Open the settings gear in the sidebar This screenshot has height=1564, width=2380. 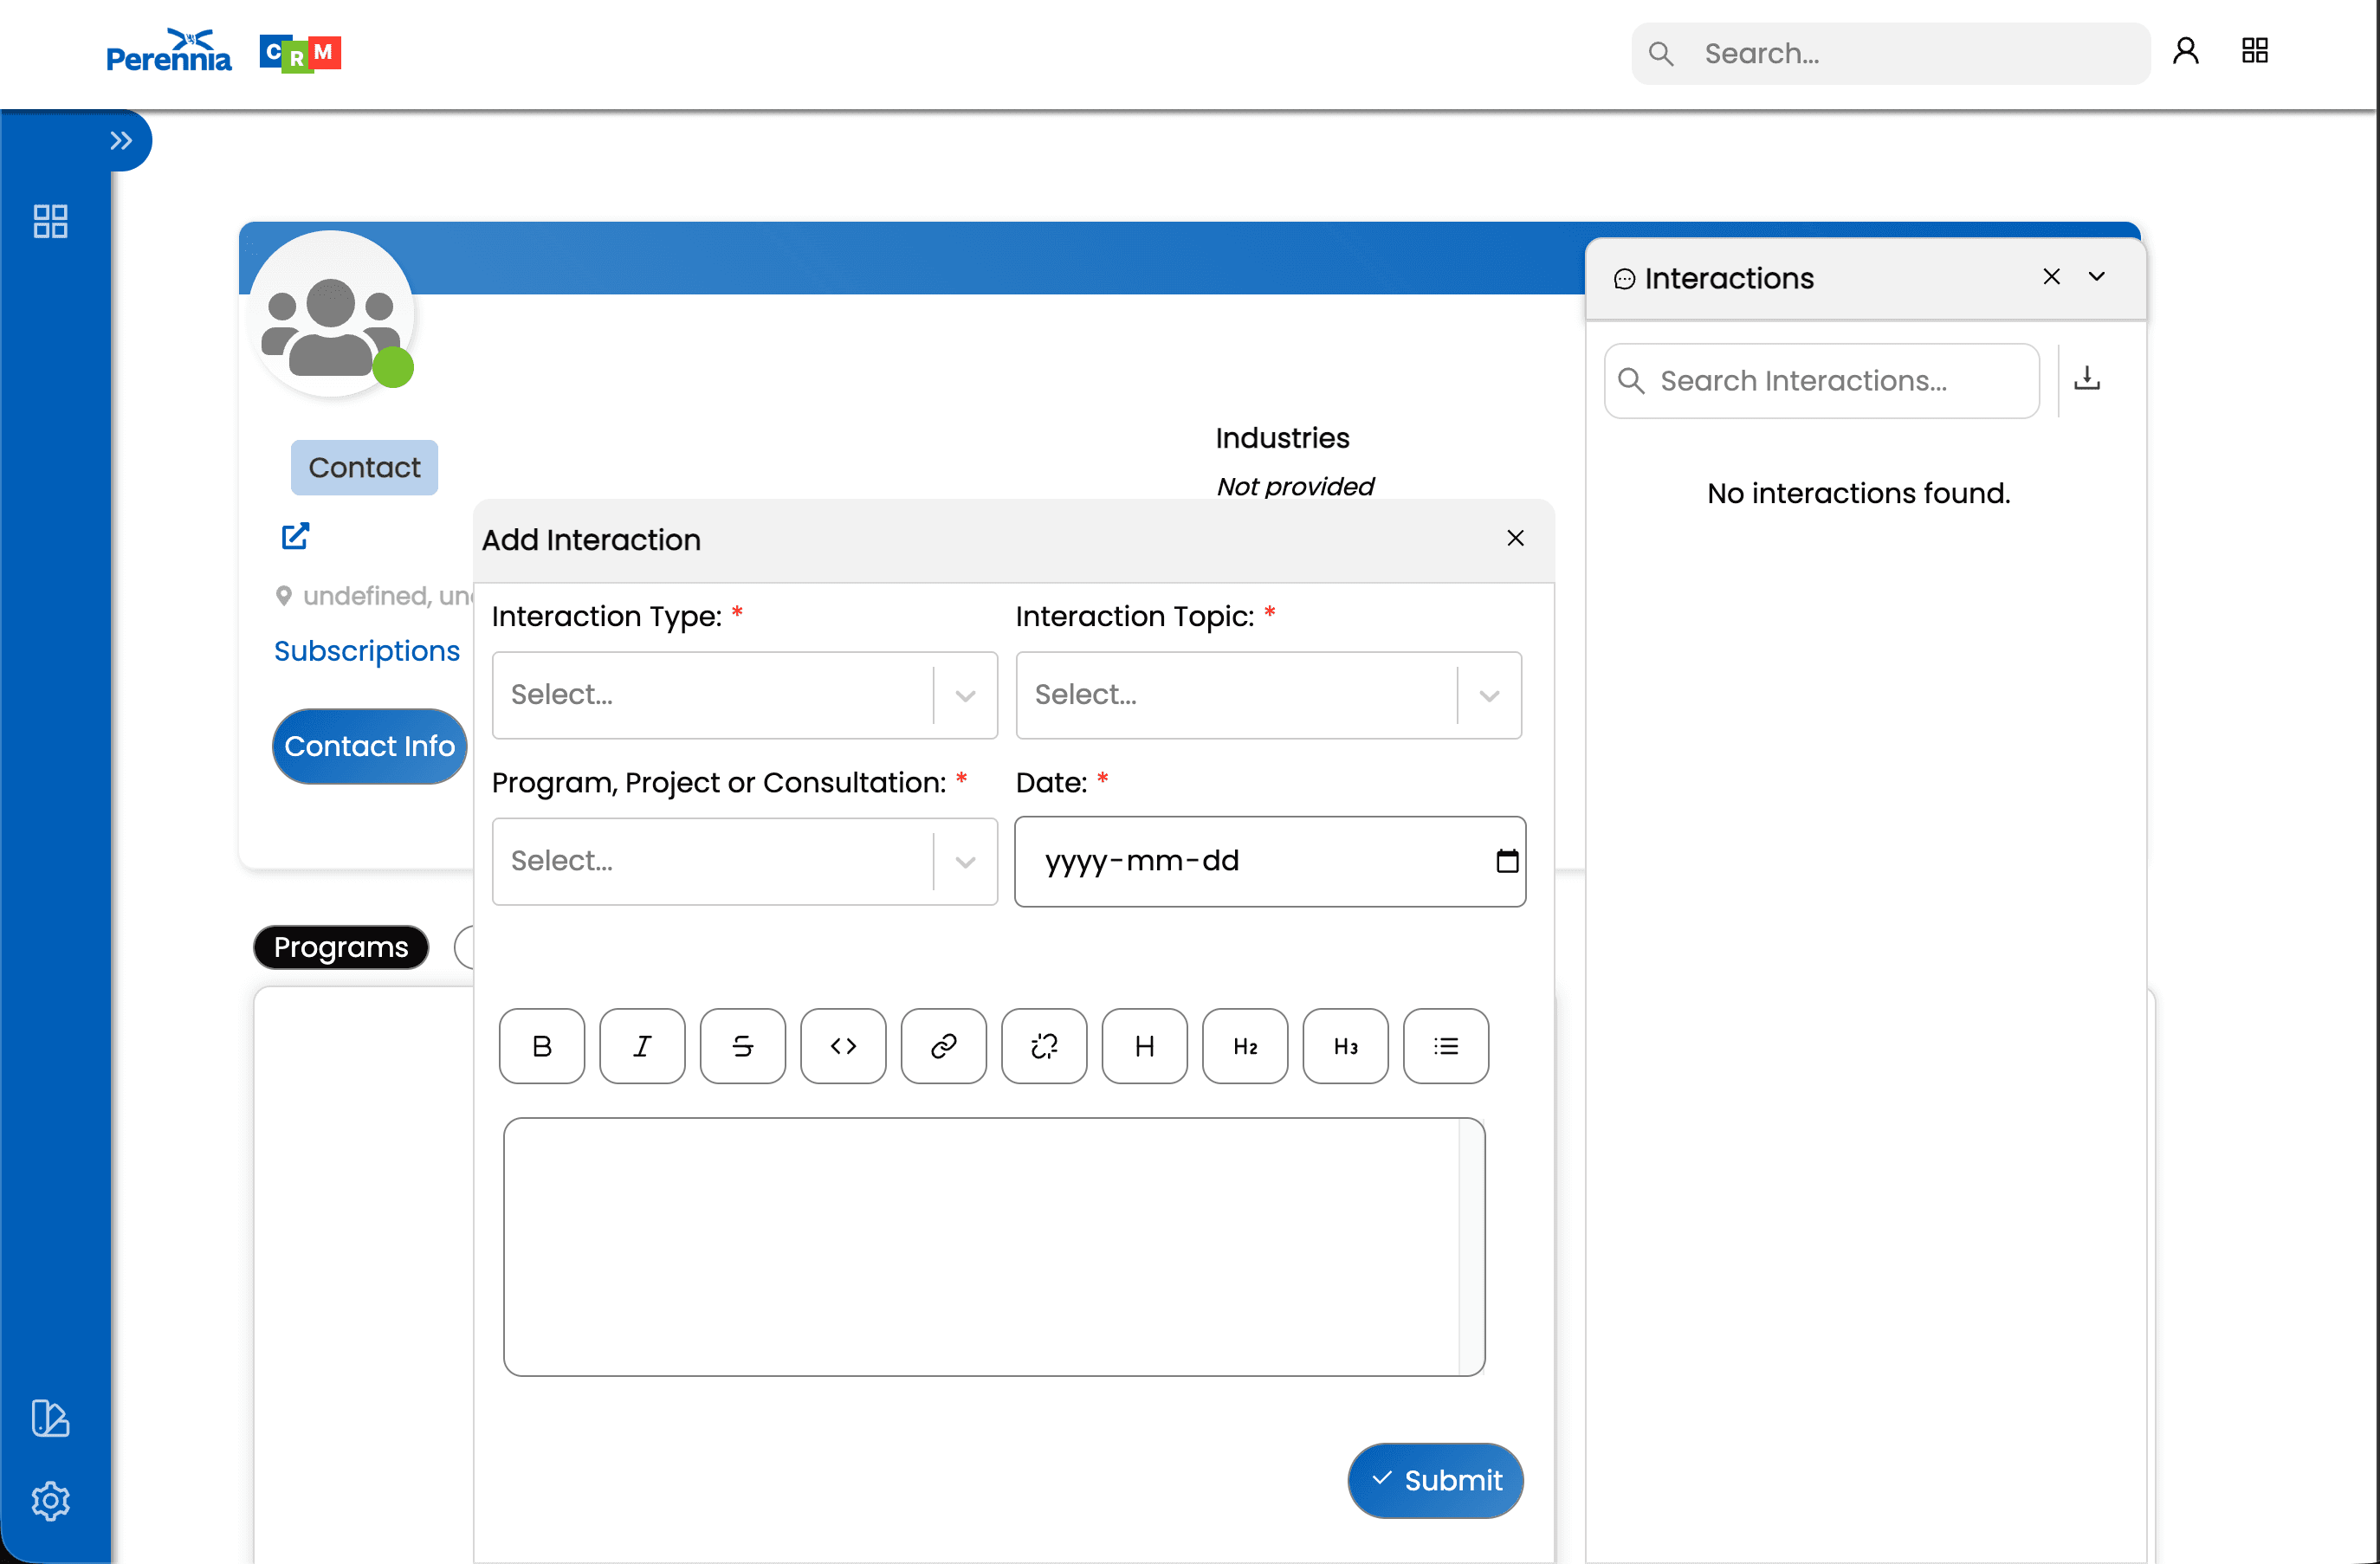click(50, 1500)
